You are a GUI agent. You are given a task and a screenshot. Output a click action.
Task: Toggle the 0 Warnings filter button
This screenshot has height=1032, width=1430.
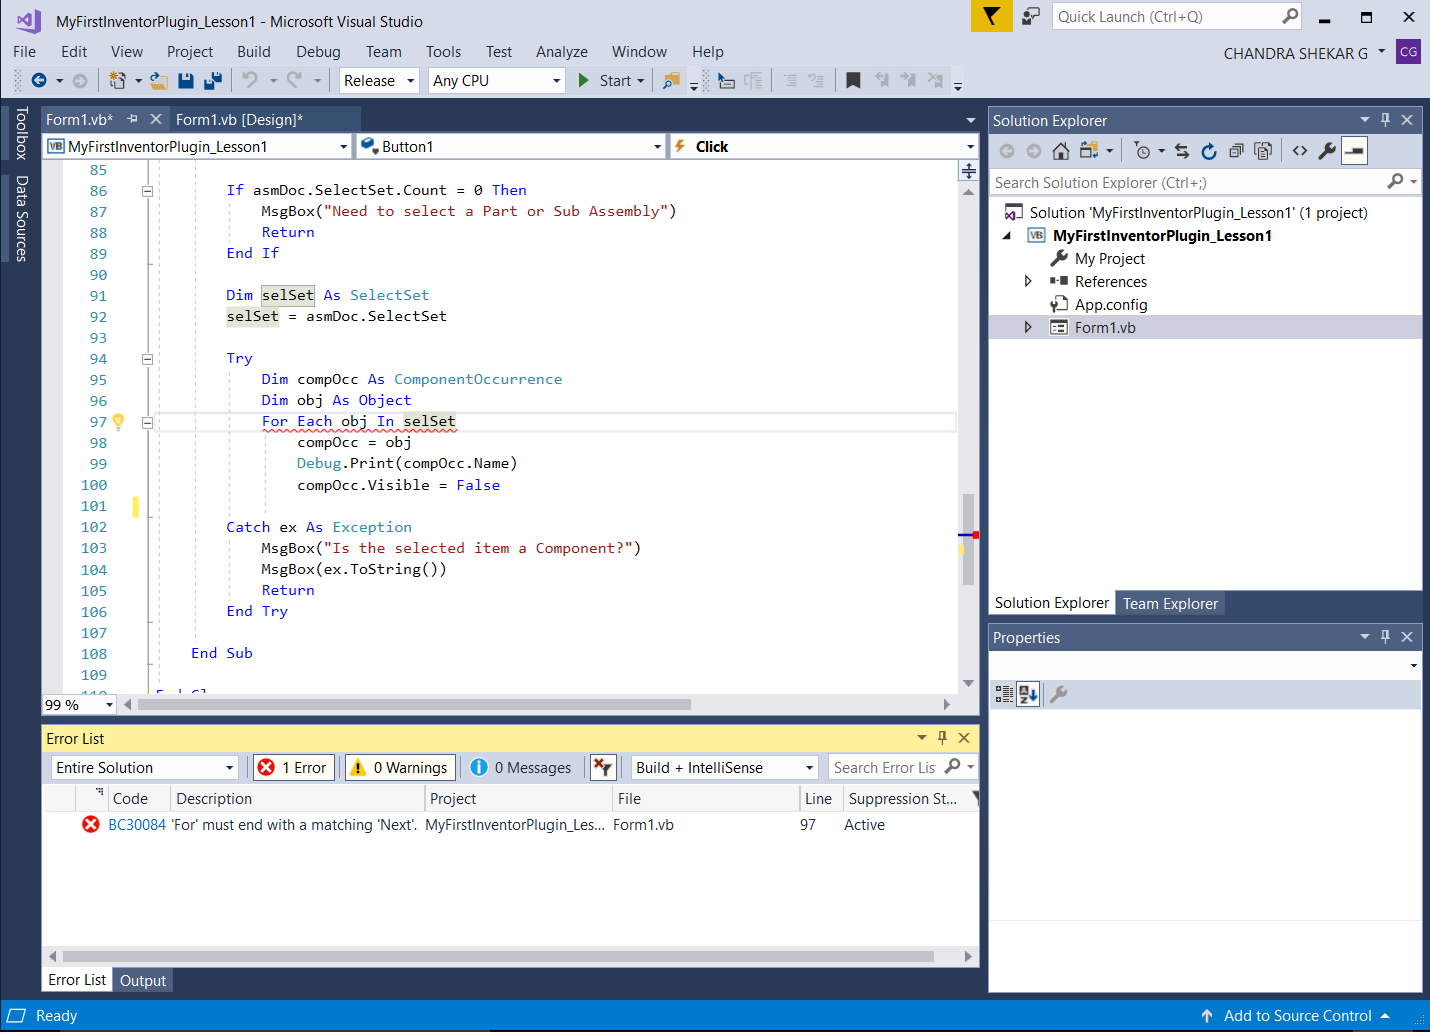coord(400,768)
